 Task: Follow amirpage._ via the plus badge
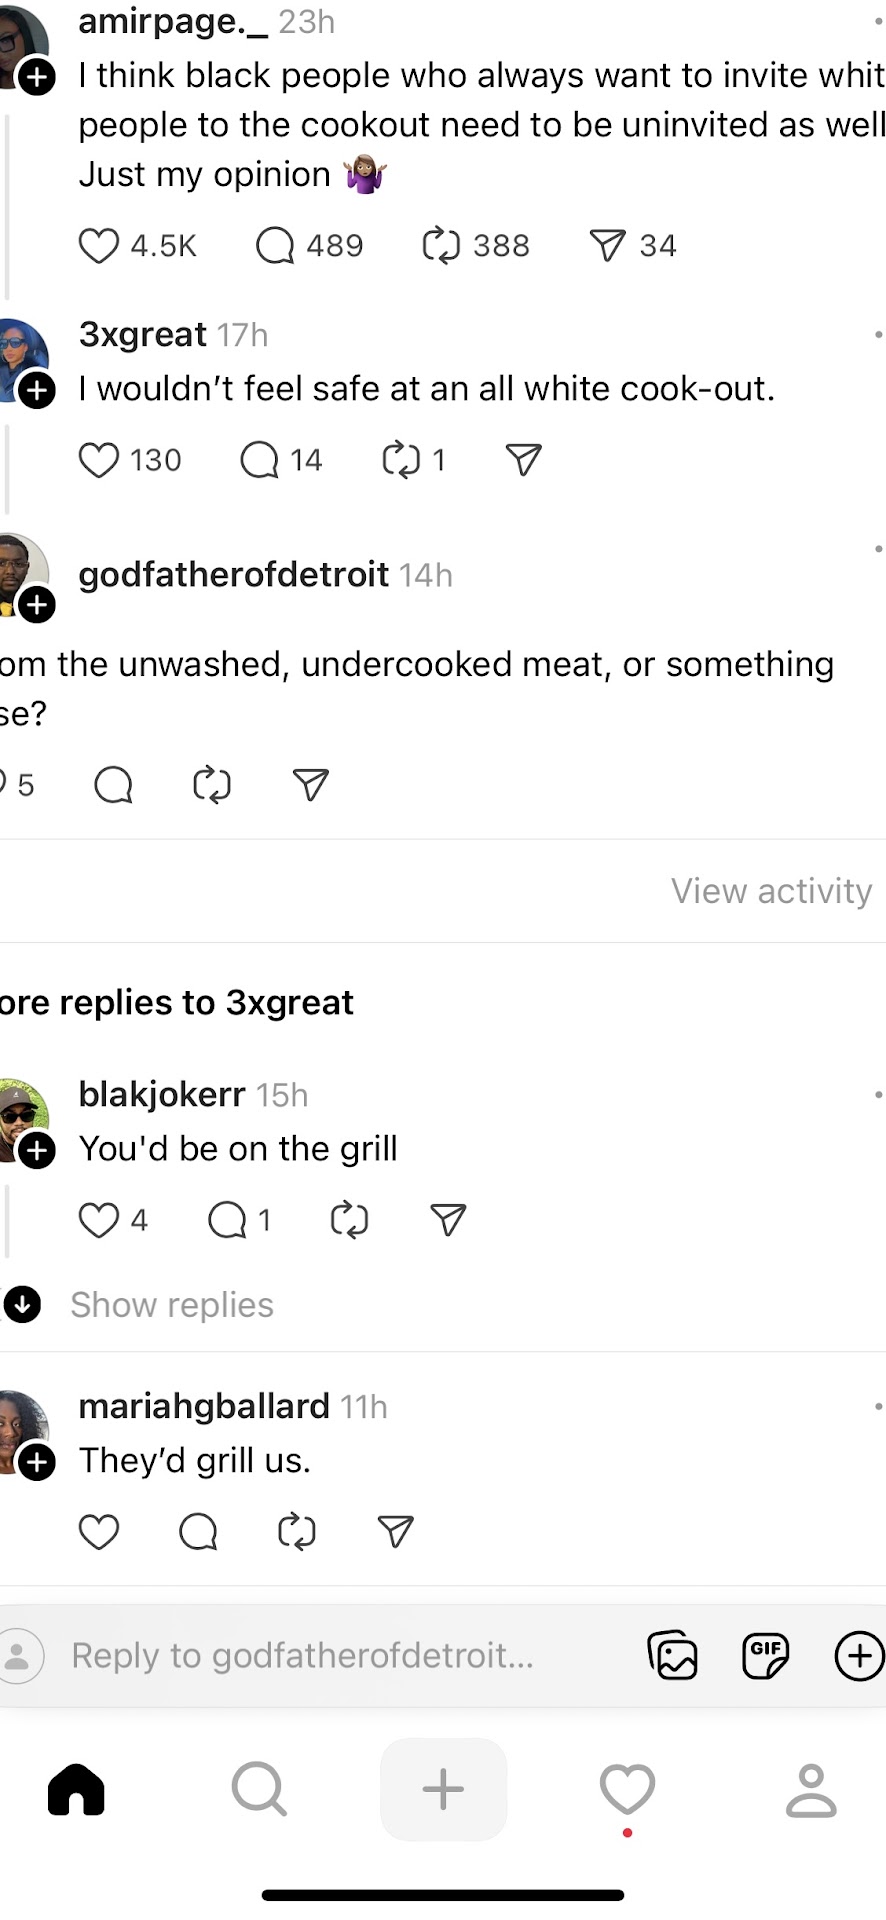tap(37, 78)
